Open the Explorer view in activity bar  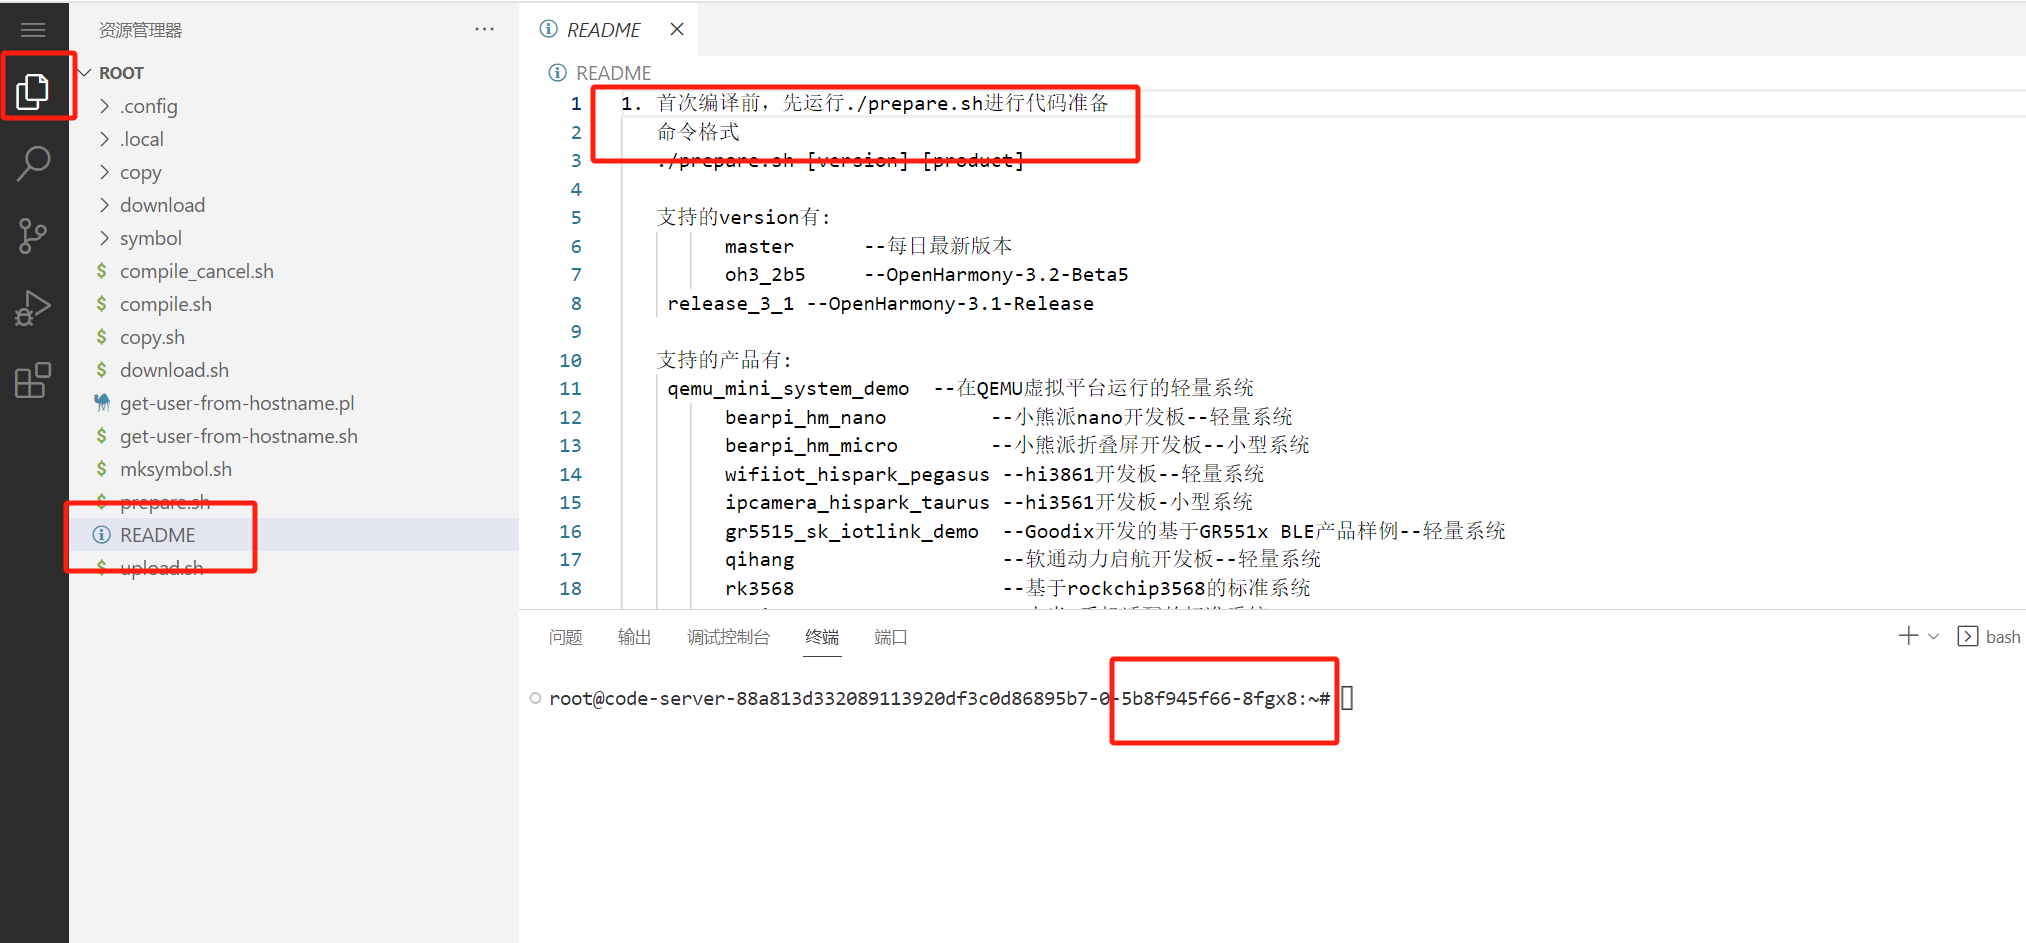(x=33, y=91)
